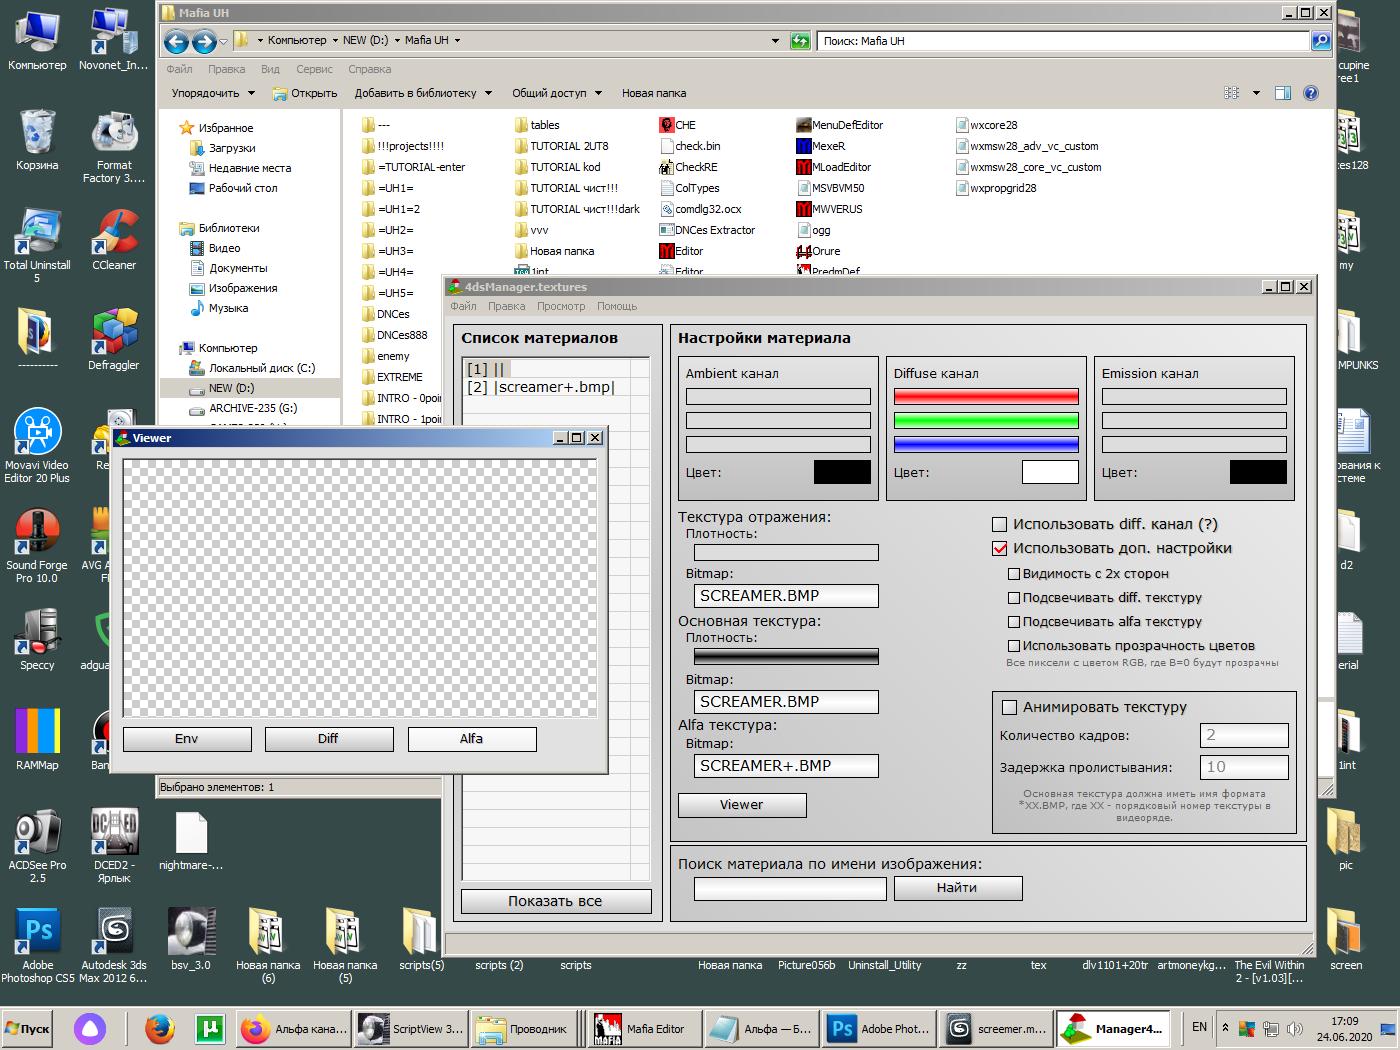Open Правка menu in 4dsManager
Screen dimensions: 1400x1050
point(506,306)
